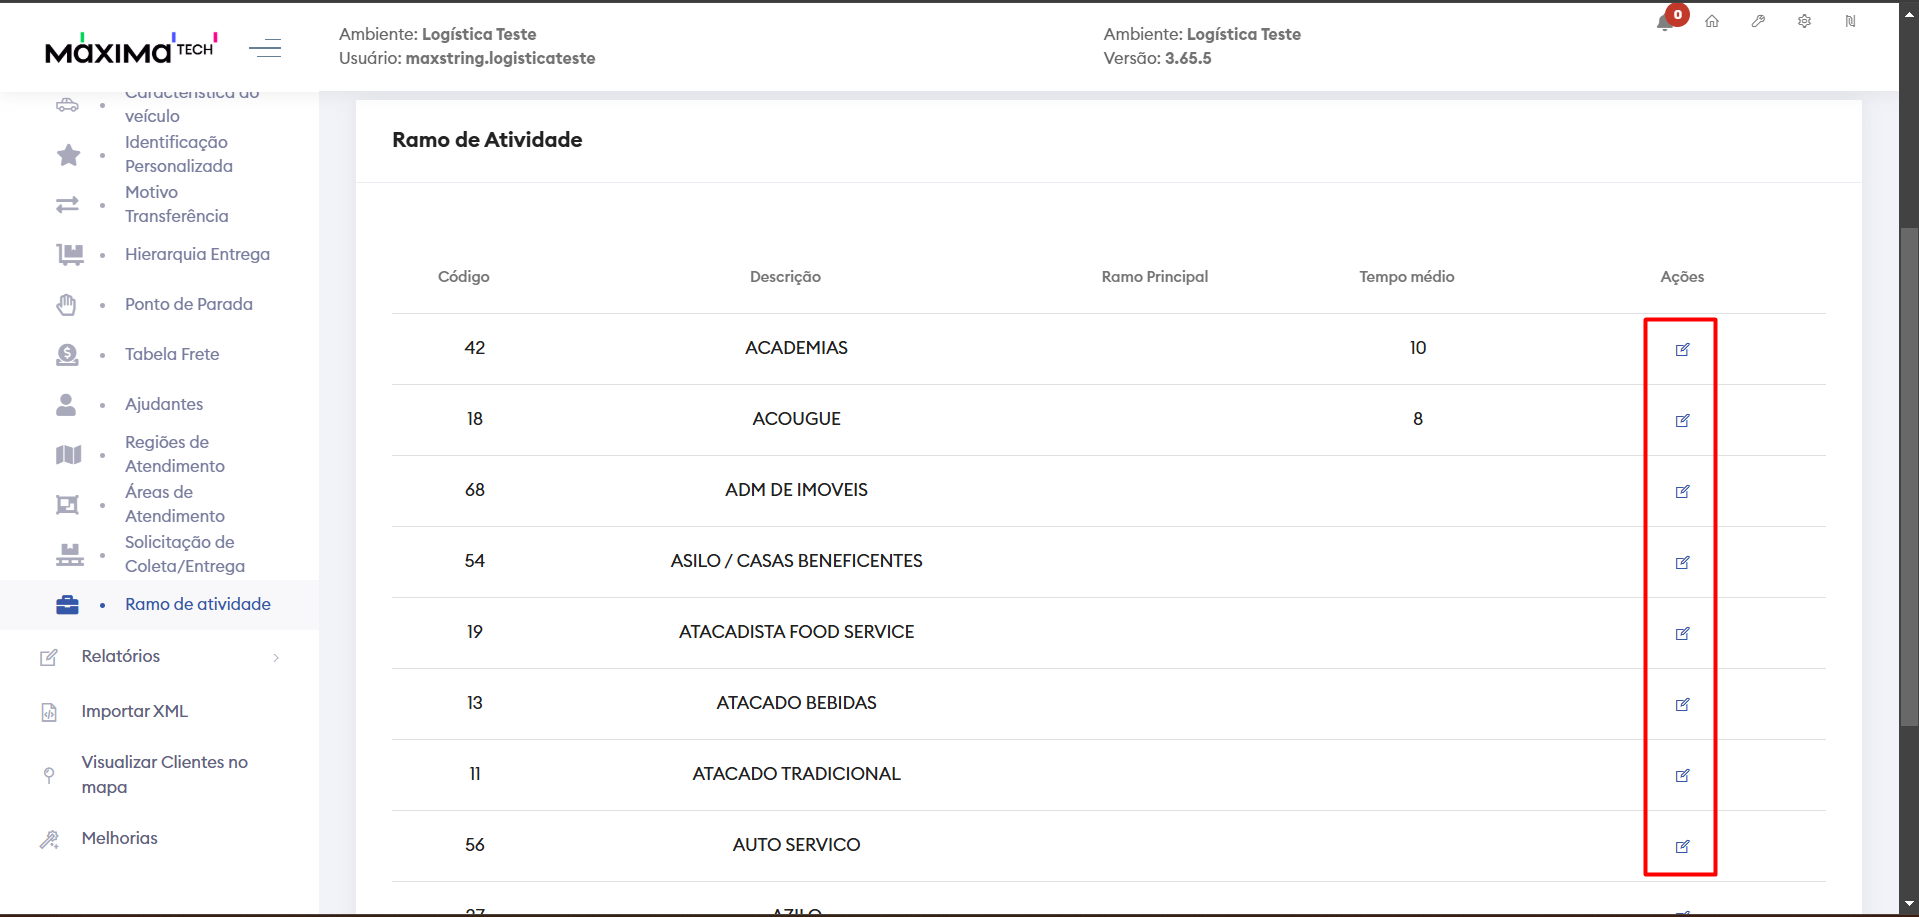This screenshot has height=917, width=1919.
Task: Click the pallet icon for Solicitação de Coleta/Entrega
Action: pos(69,555)
